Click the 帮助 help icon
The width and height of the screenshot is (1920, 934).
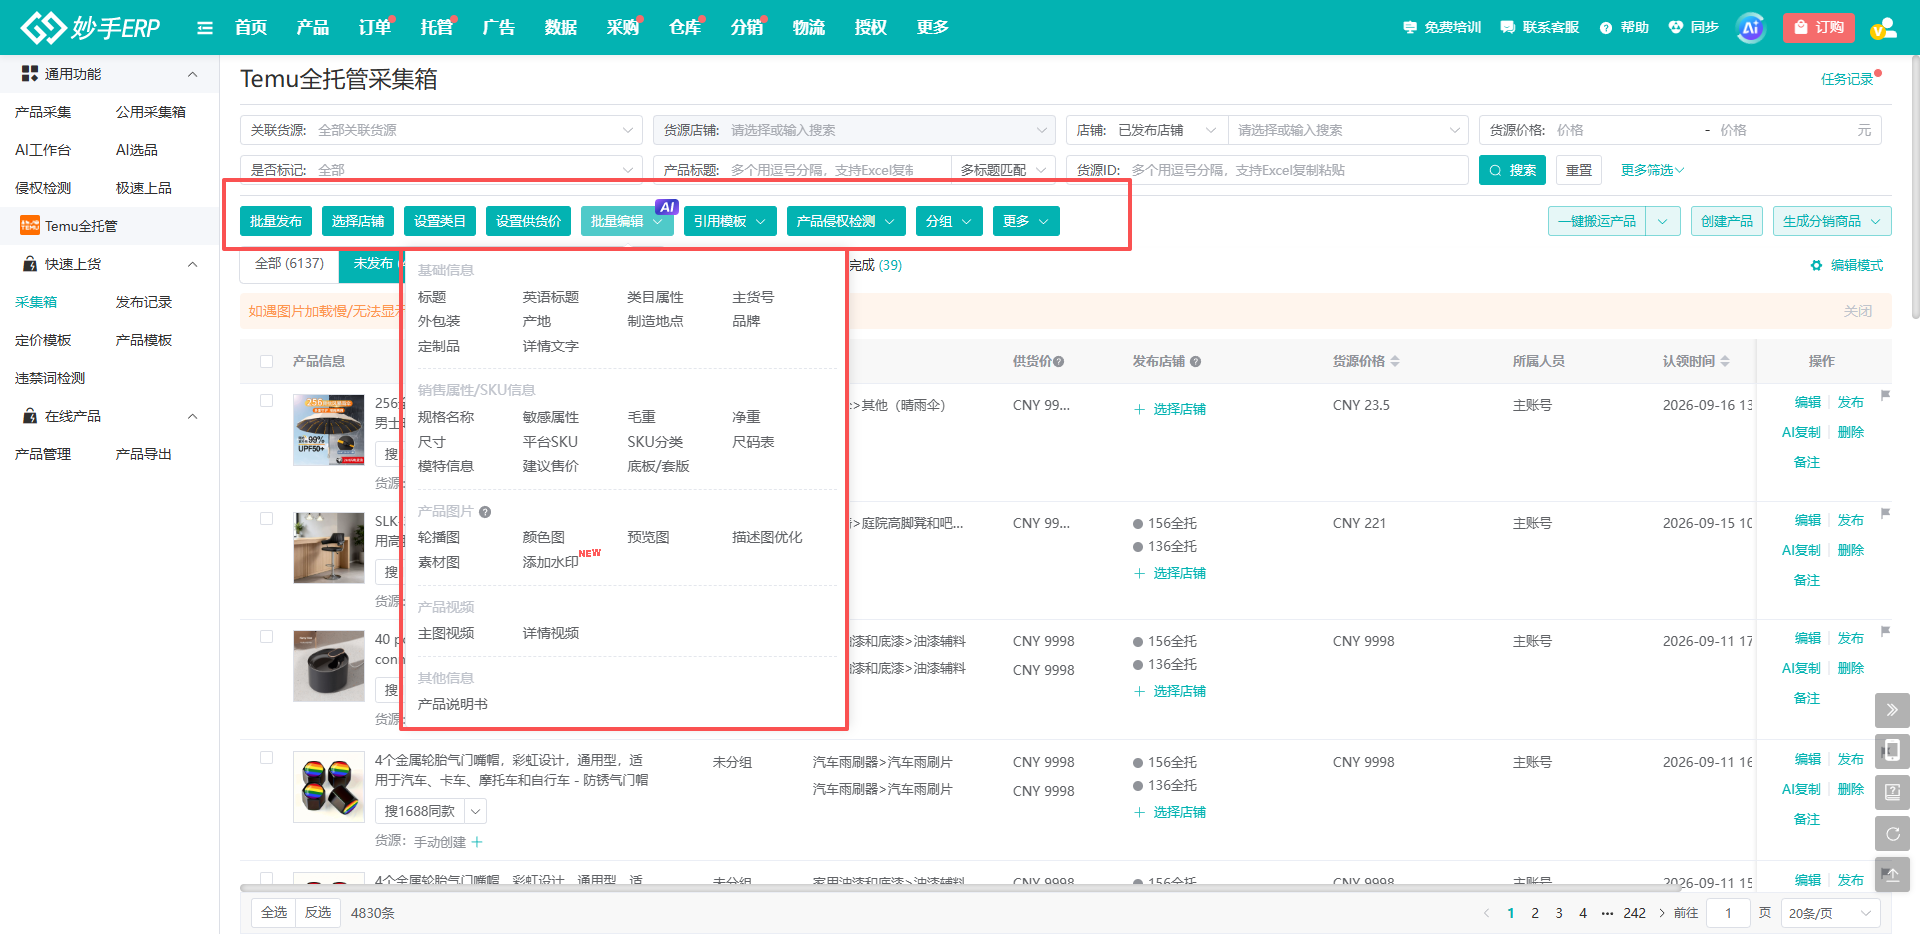(x=1606, y=28)
